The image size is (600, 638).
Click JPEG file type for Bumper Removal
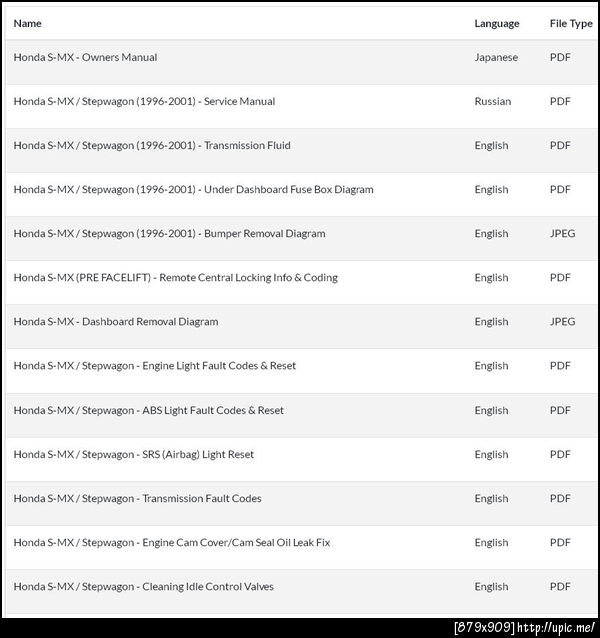point(562,234)
